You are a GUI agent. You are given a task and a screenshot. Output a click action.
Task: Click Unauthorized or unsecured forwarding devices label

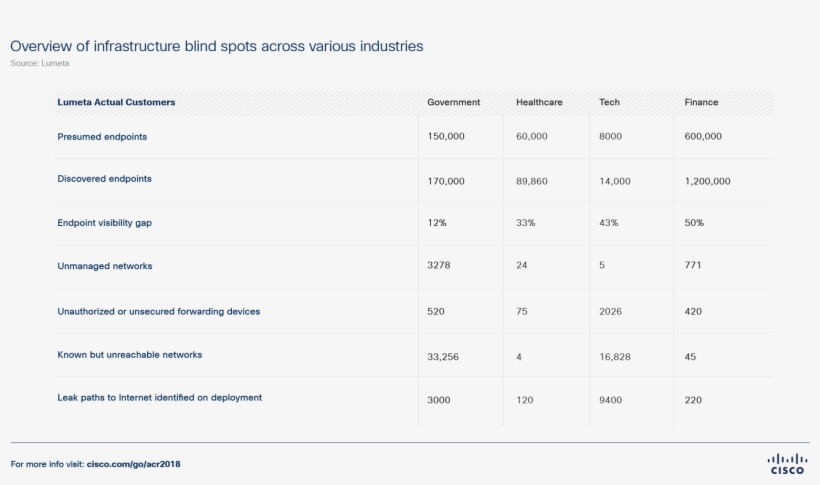click(158, 311)
